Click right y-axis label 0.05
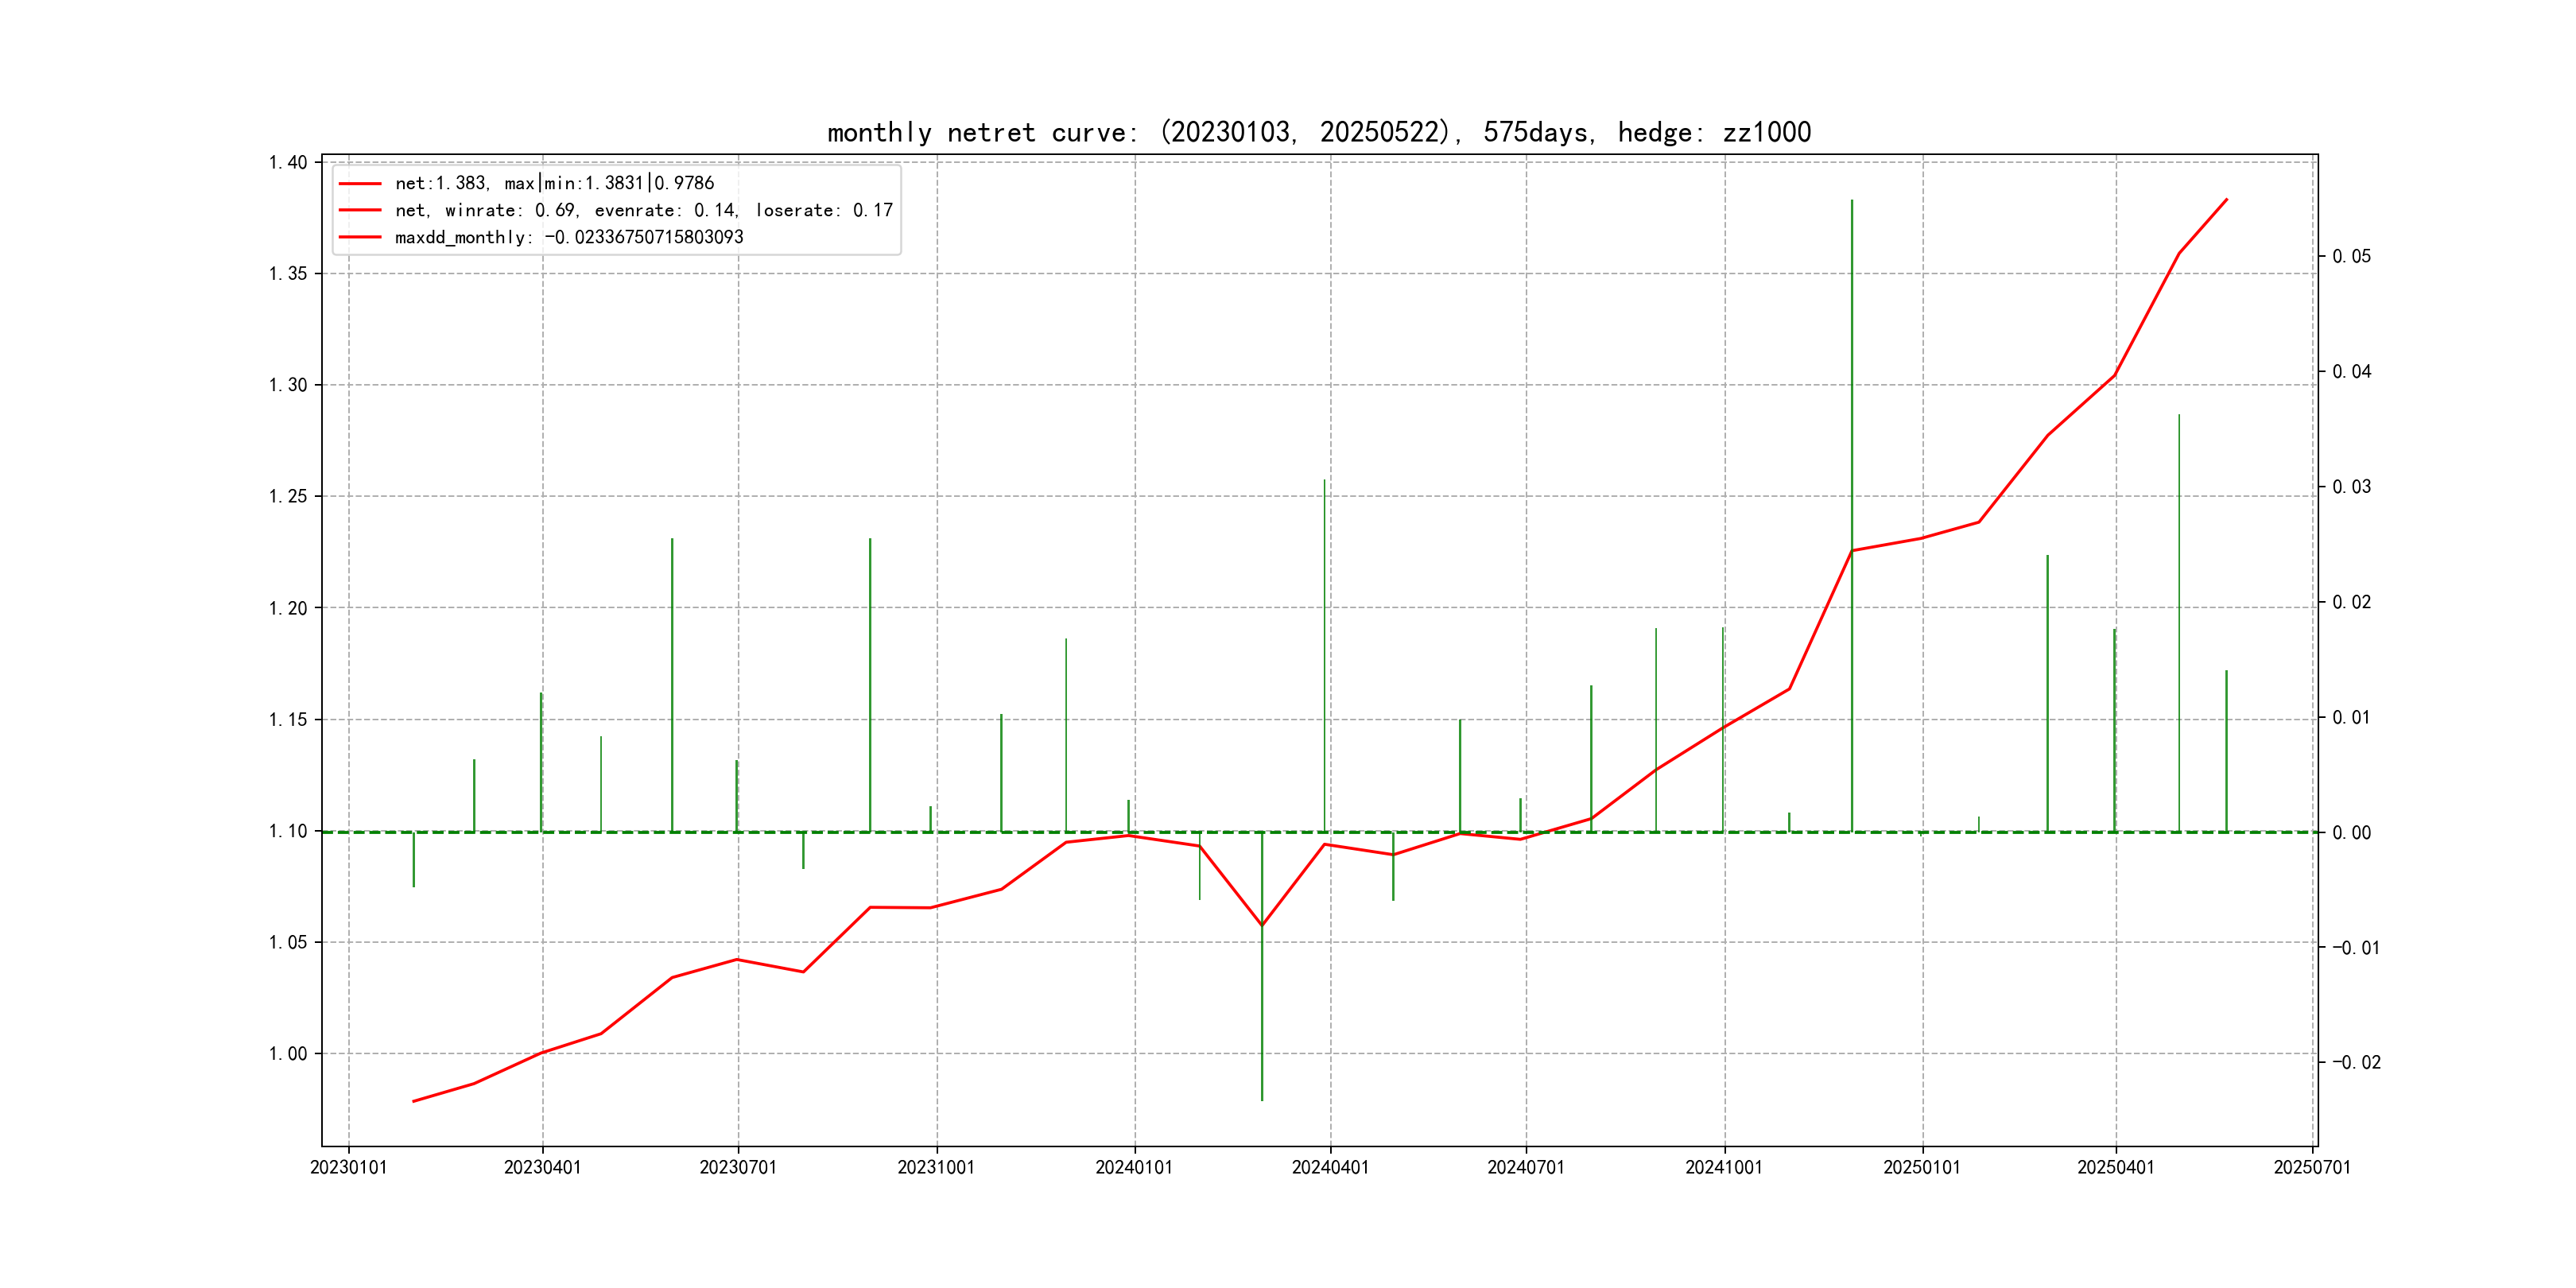Viewport: 2576px width, 1288px height. click(x=2351, y=256)
